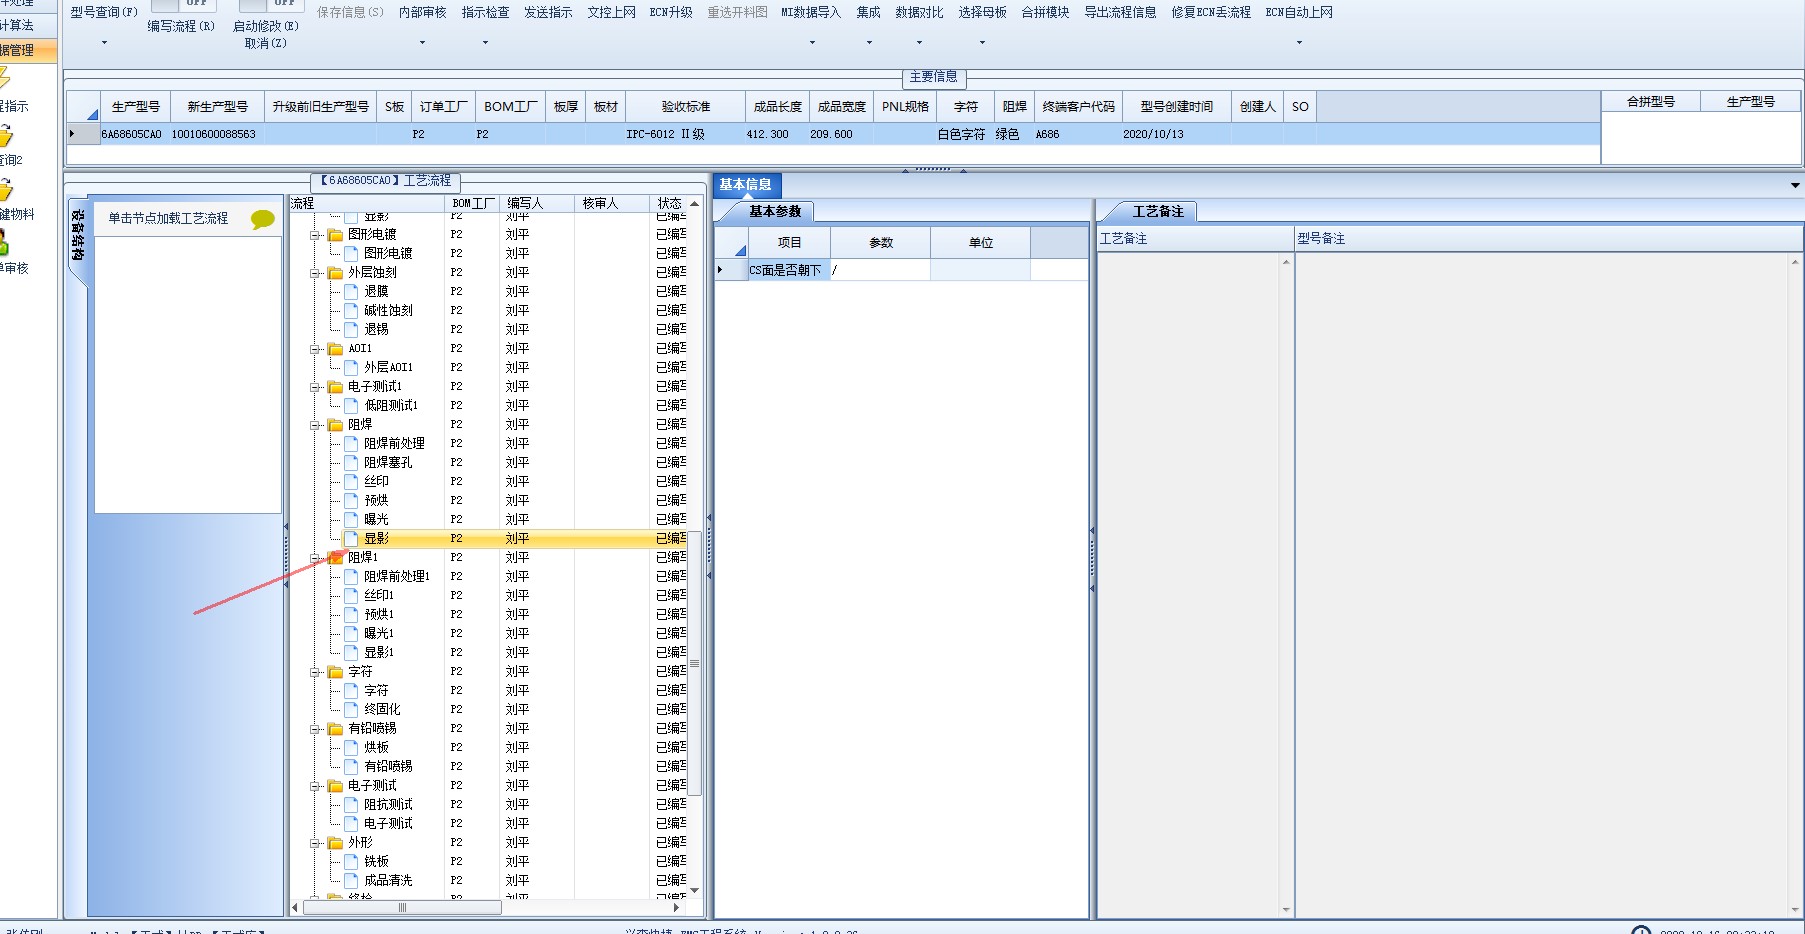Click the 文控上网 toolbar button

[x=611, y=13]
